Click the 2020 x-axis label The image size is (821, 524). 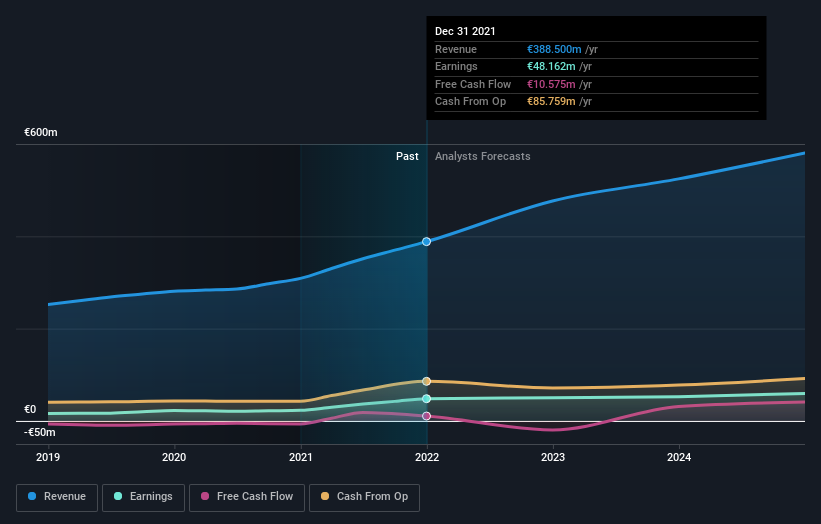(x=174, y=457)
